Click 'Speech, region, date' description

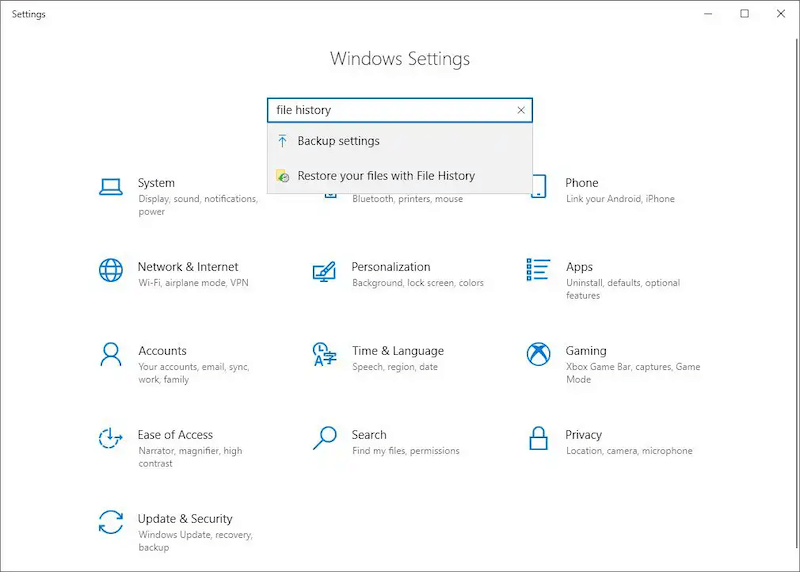[x=395, y=367]
